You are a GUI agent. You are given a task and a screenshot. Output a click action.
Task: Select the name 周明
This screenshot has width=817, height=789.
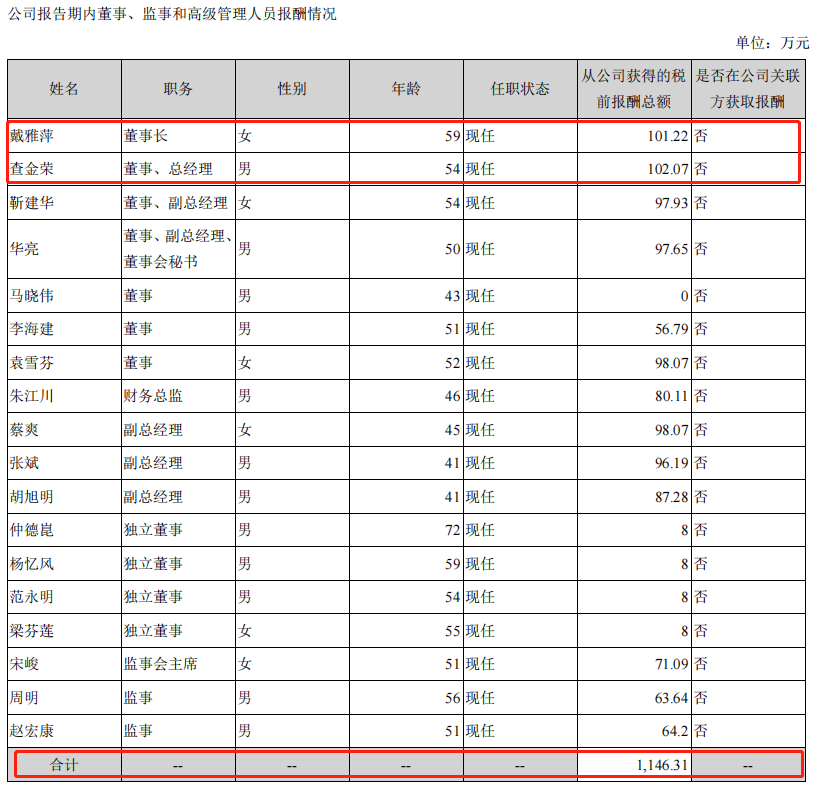(24, 698)
